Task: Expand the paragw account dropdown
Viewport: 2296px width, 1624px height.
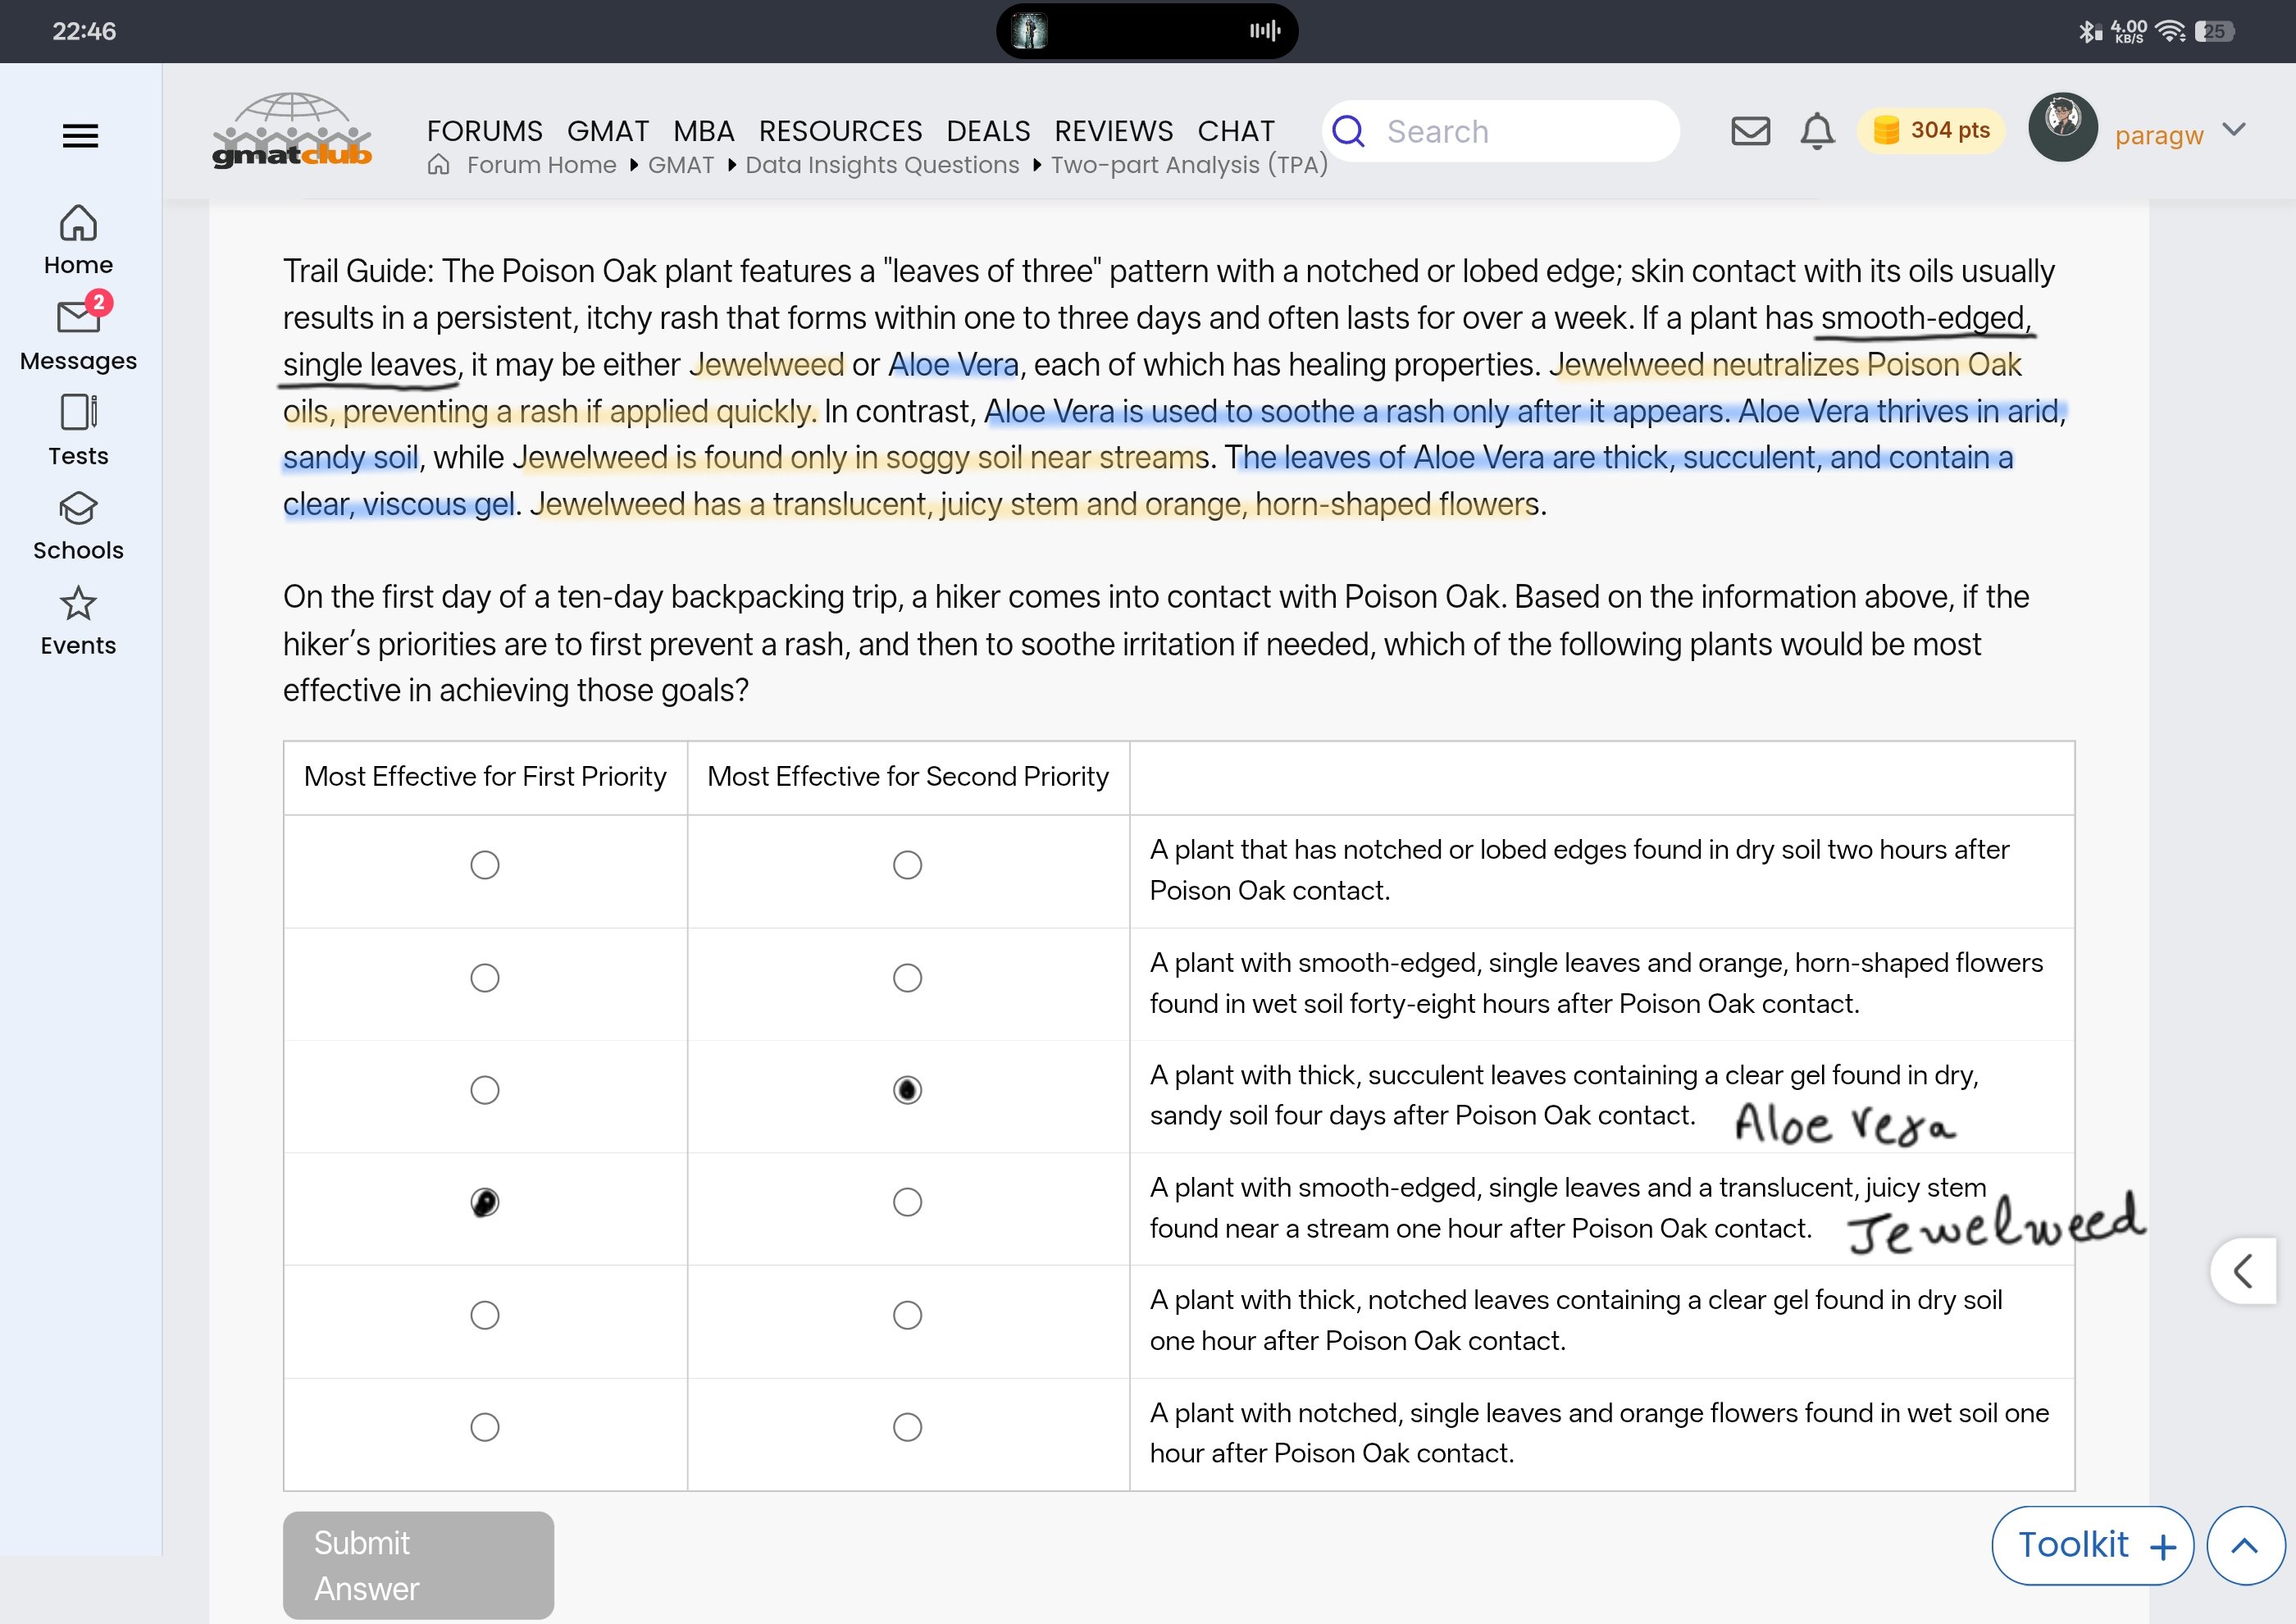Action: pos(2234,130)
